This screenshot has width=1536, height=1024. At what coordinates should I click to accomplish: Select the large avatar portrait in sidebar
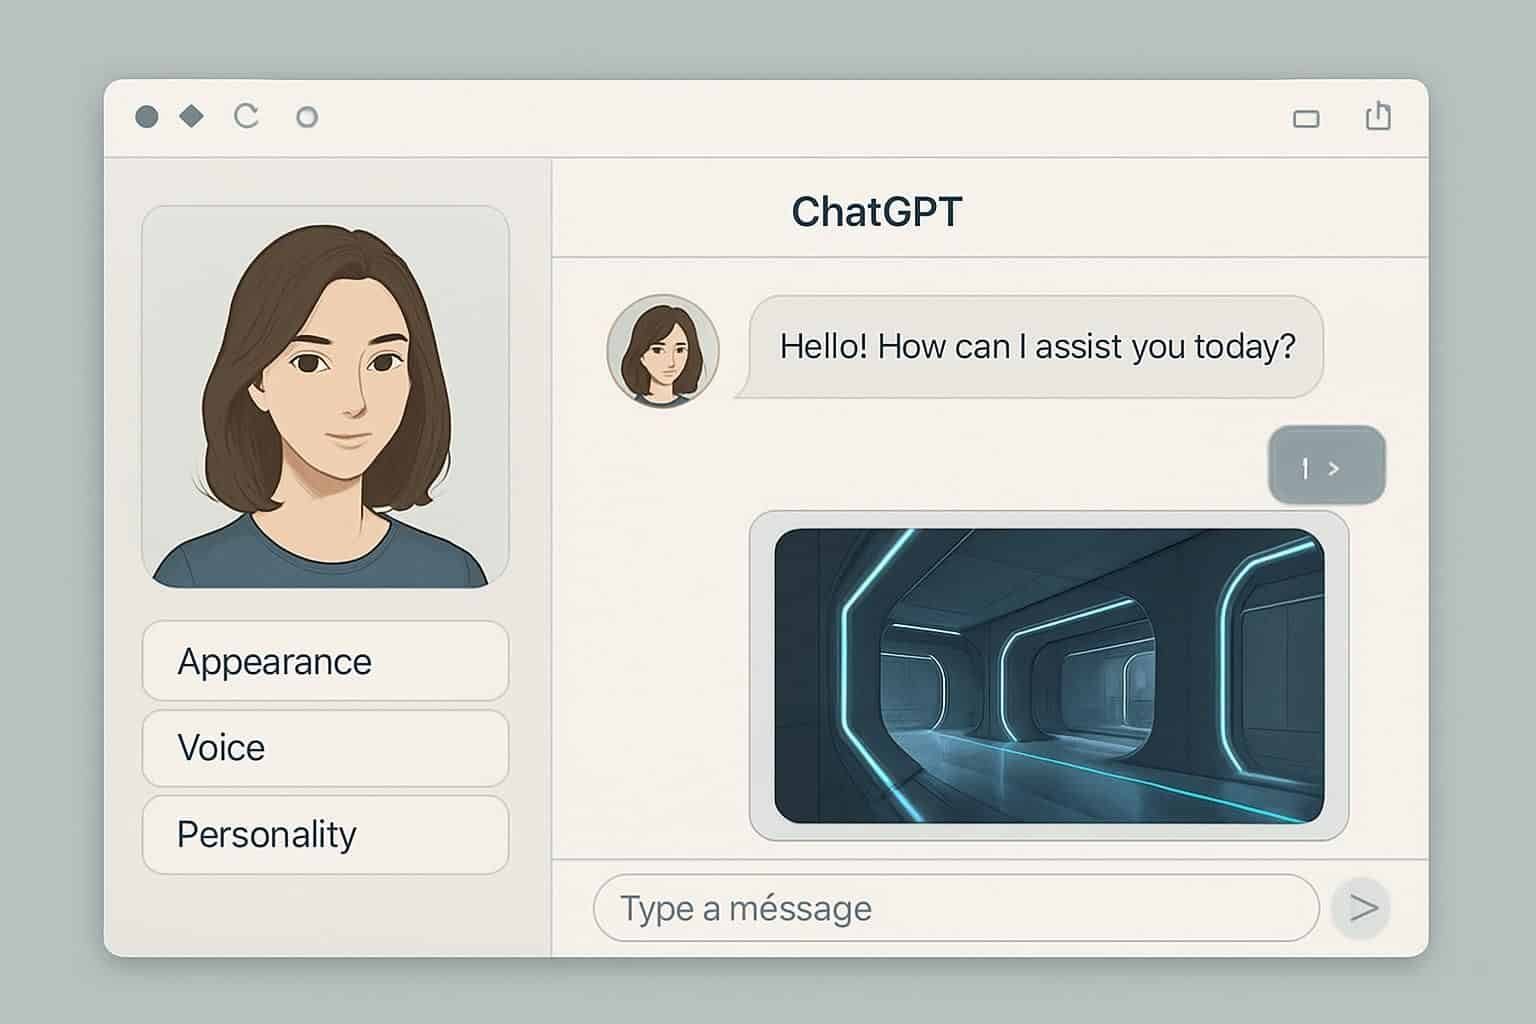pyautogui.click(x=325, y=397)
